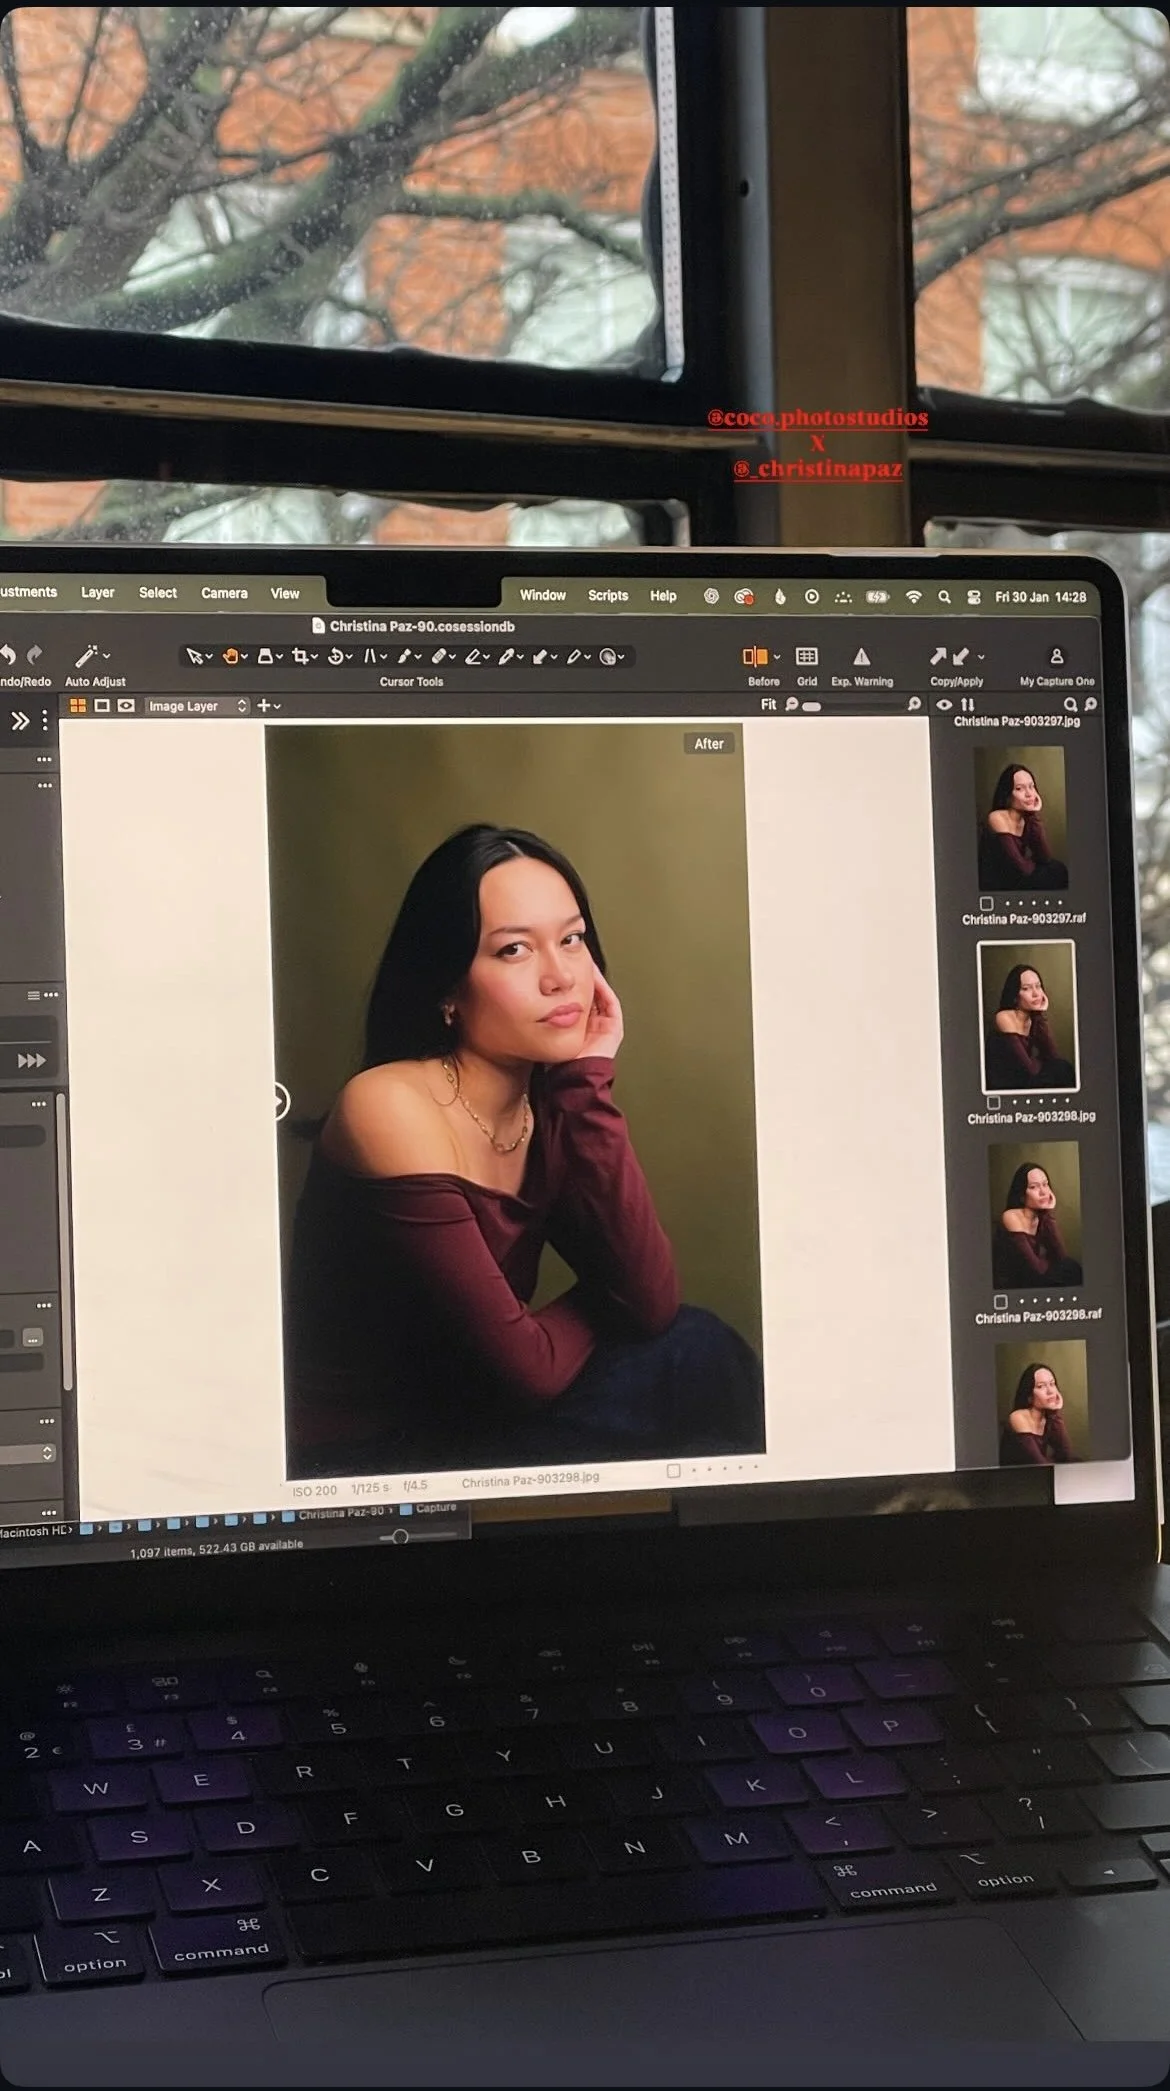The height and width of the screenshot is (2091, 1170).
Task: Select the pointer cursor tool
Action: pos(195,656)
